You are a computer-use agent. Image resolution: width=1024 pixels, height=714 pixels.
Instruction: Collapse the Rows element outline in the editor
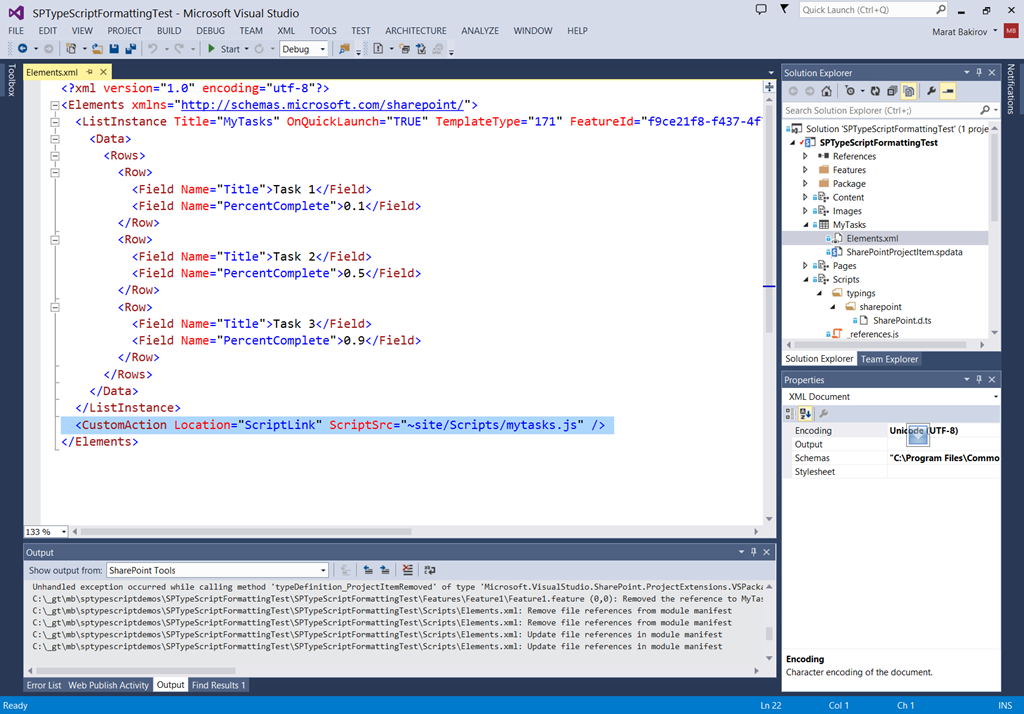coord(56,156)
